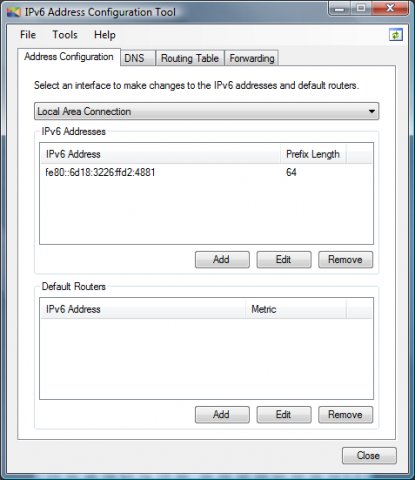The height and width of the screenshot is (480, 415).
Task: Switch to the Address Configuration tab
Action: coord(69,57)
